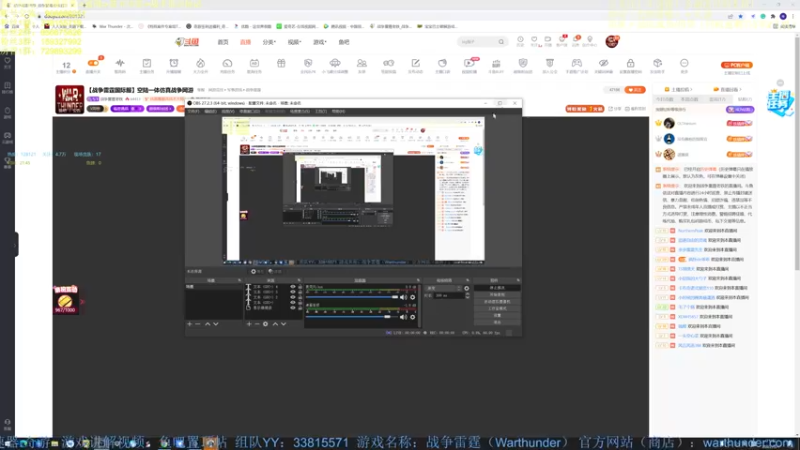Click gift box icon in Douyu streamer toolbar
Screen dimensions: 800x450
click(x=281, y=63)
